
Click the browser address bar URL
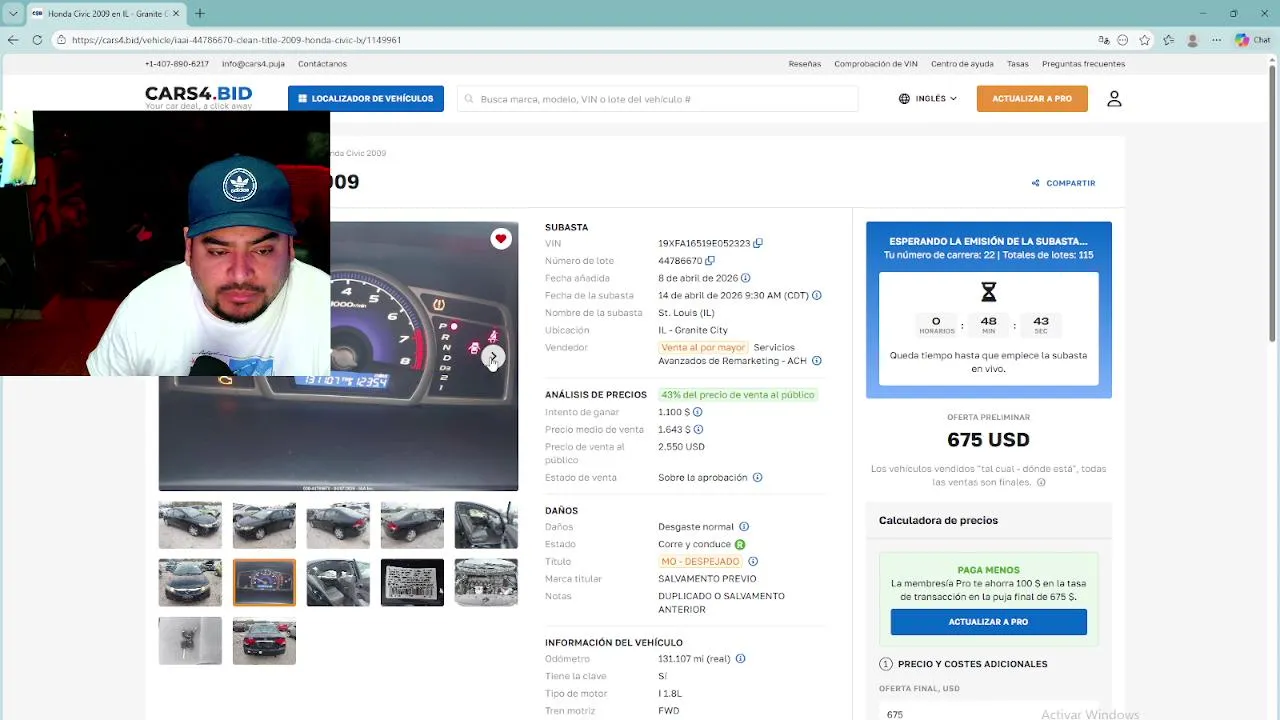coord(236,40)
